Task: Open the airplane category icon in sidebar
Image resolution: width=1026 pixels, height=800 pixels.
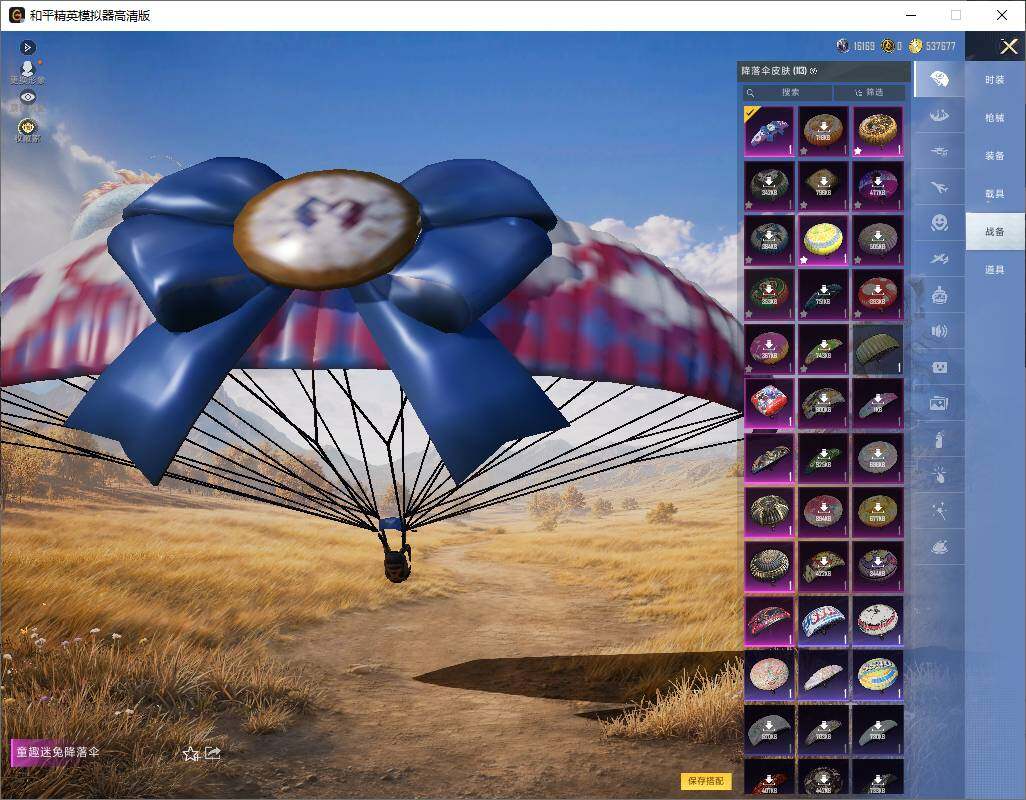Action: pos(939,188)
